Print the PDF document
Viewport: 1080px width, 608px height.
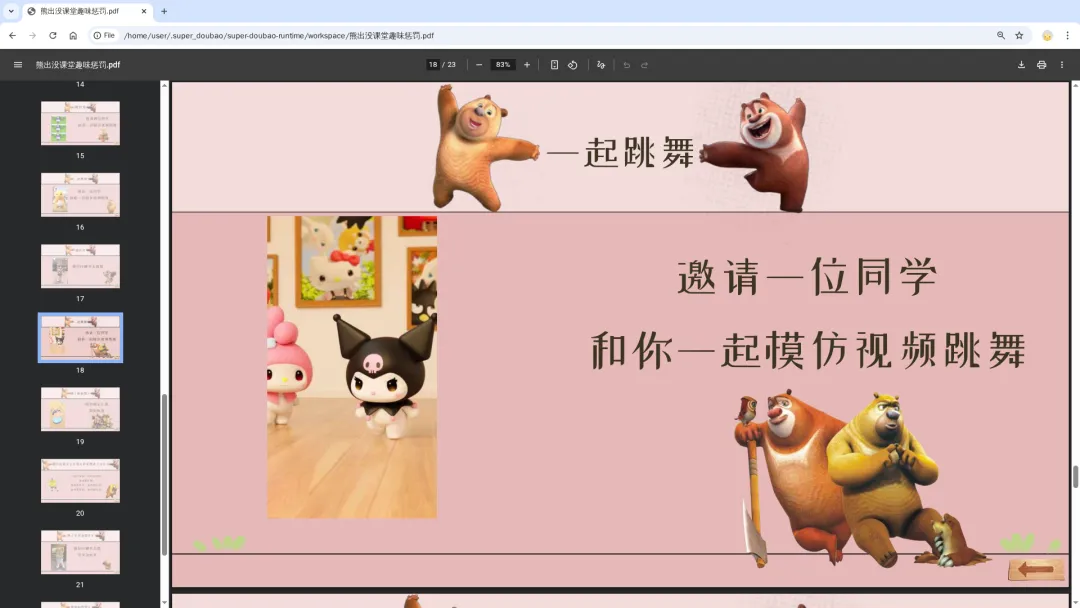tap(1041, 65)
